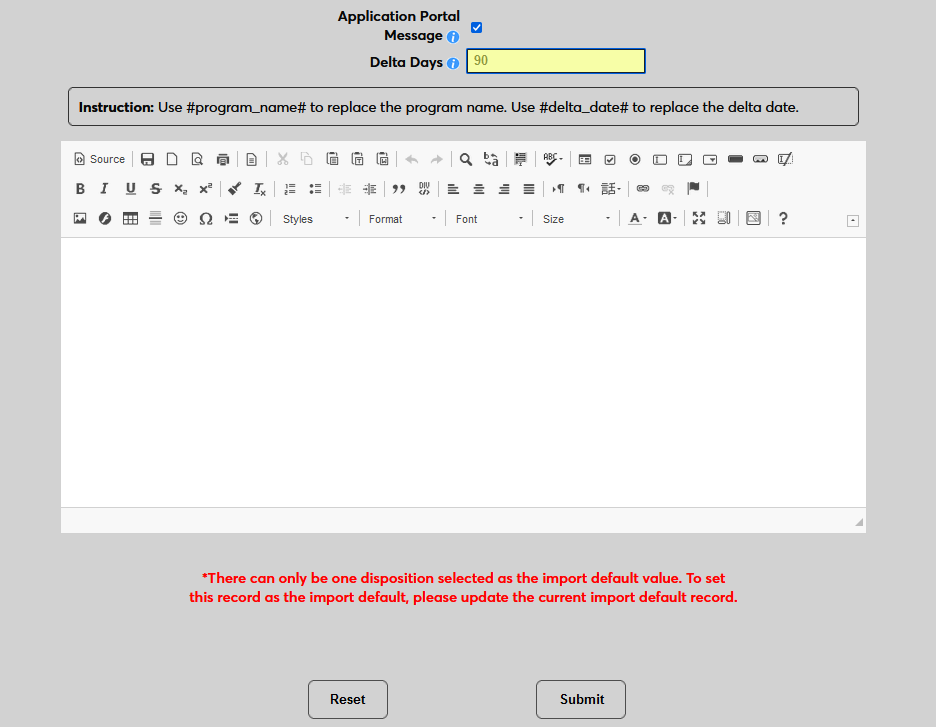Insert a text field icon

(x=660, y=159)
